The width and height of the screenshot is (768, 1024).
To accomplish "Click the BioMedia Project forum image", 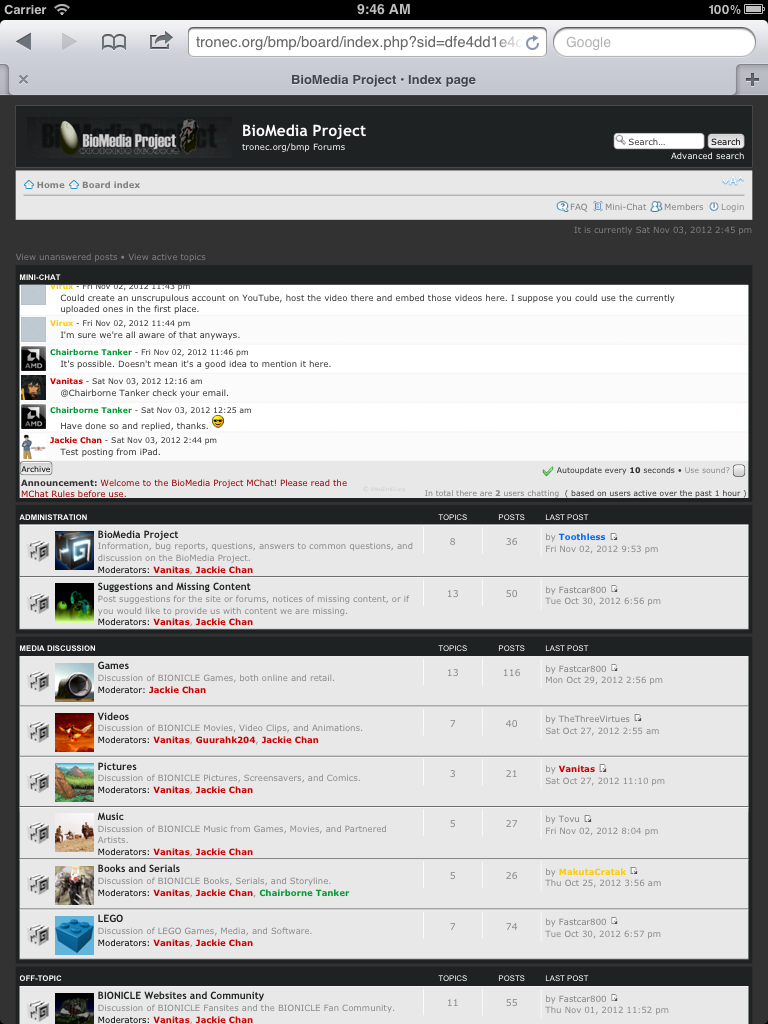I will click(x=74, y=550).
